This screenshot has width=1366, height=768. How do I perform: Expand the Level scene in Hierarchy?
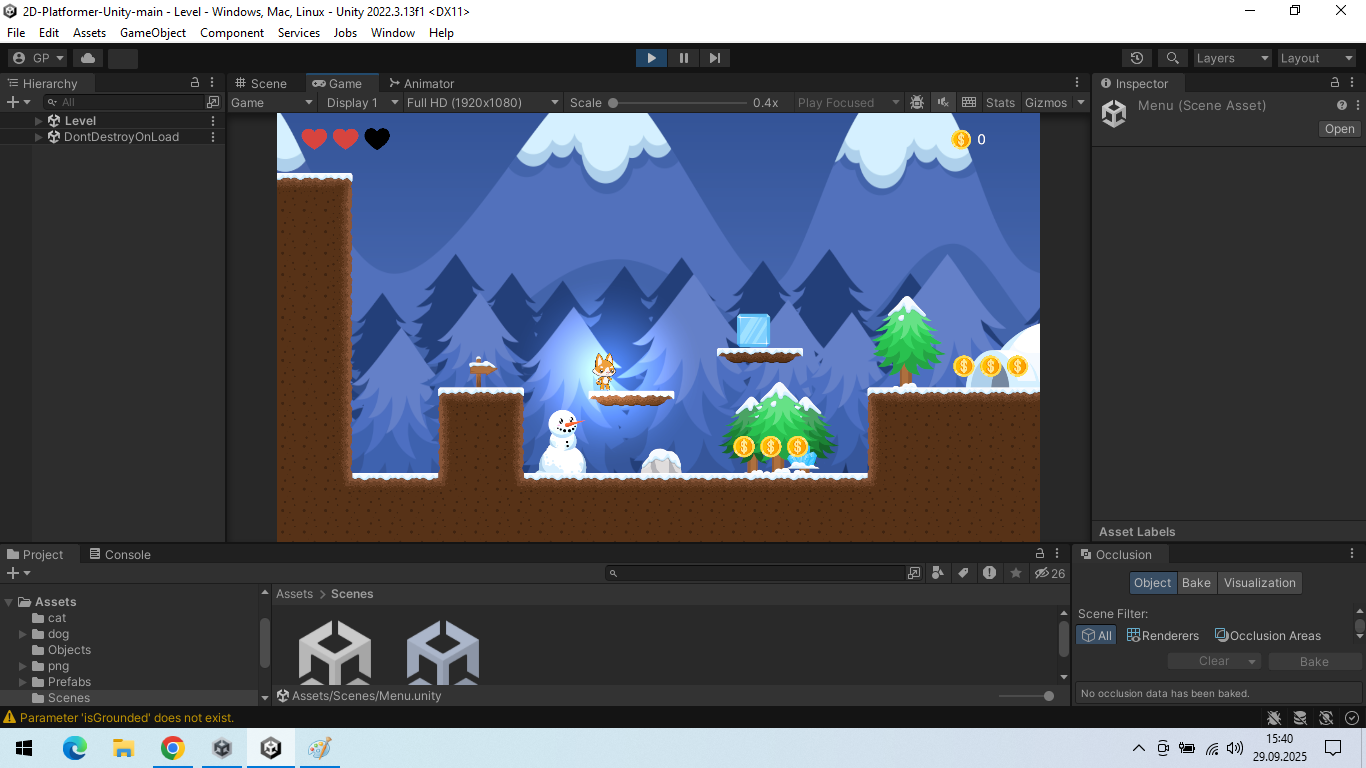pos(39,121)
